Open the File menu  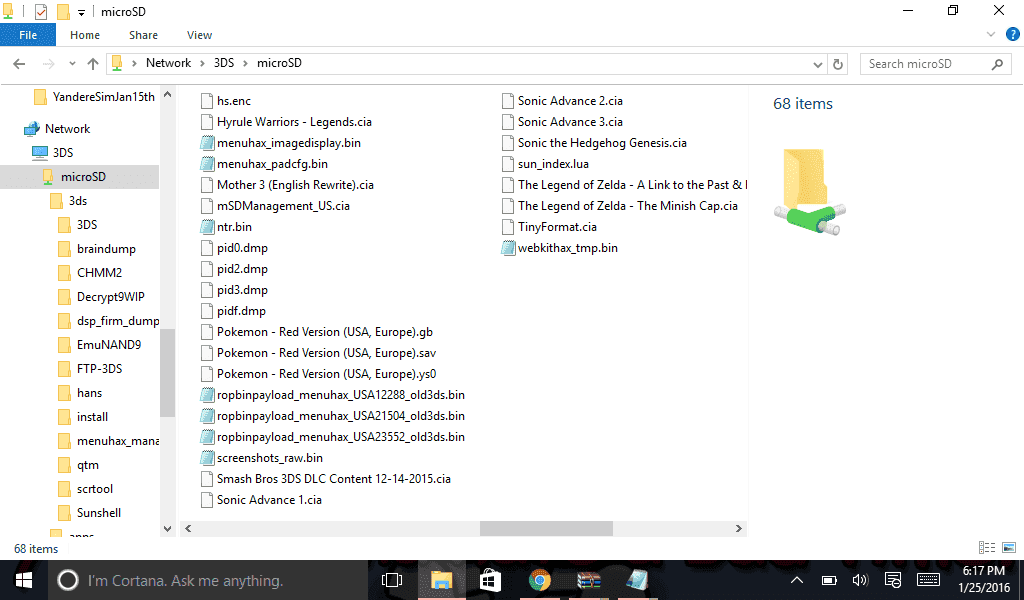pyautogui.click(x=28, y=35)
